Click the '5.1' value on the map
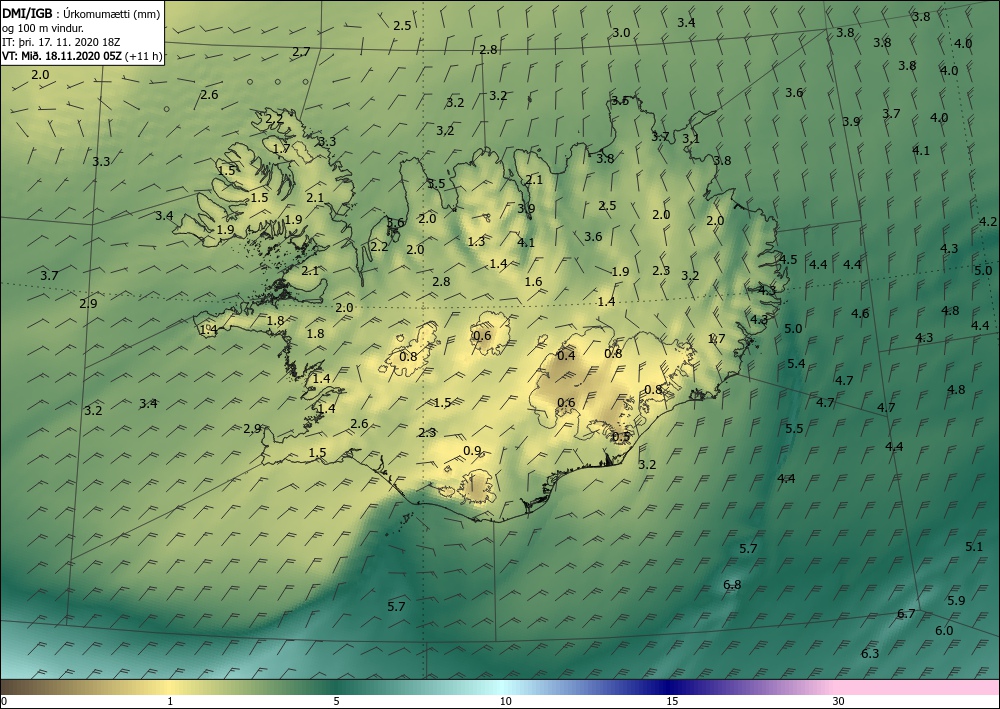The height and width of the screenshot is (709, 1000). [x=974, y=546]
